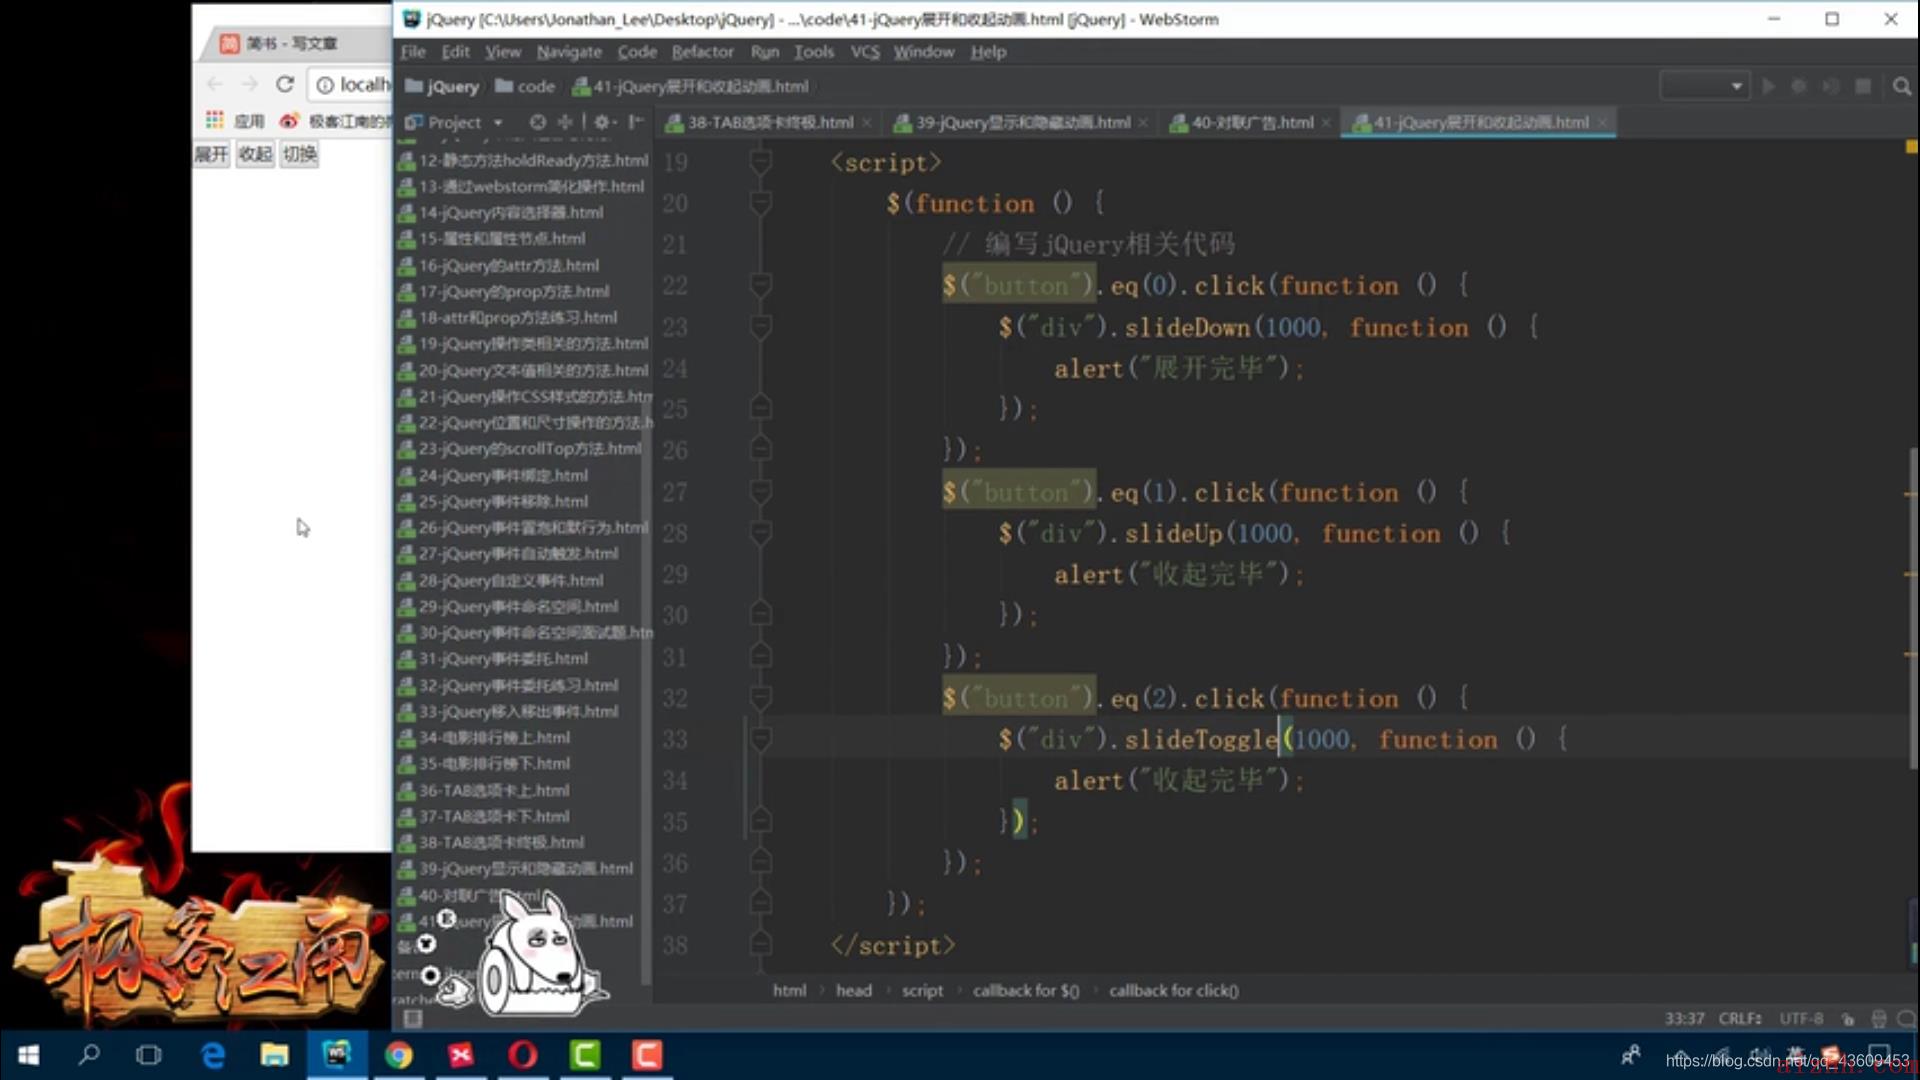The height and width of the screenshot is (1080, 1920).
Task: Open the Navigate menu
Action: [x=569, y=52]
